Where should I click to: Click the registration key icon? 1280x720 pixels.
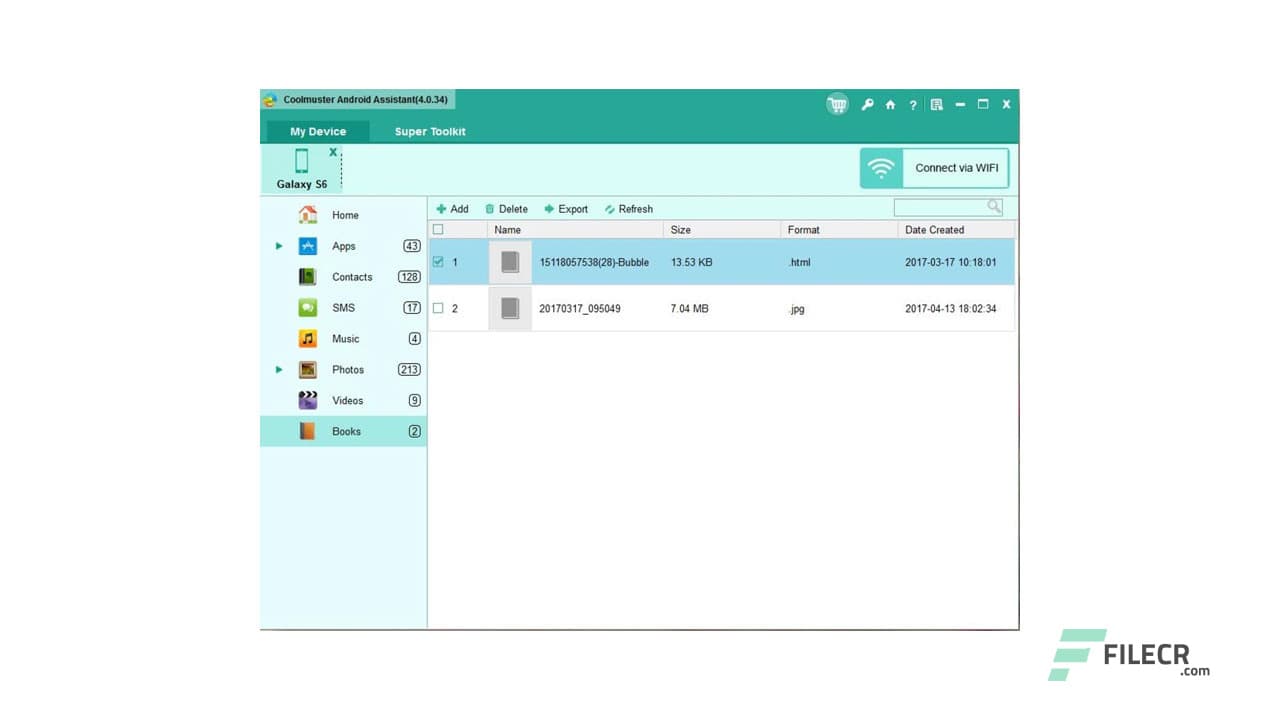[867, 104]
